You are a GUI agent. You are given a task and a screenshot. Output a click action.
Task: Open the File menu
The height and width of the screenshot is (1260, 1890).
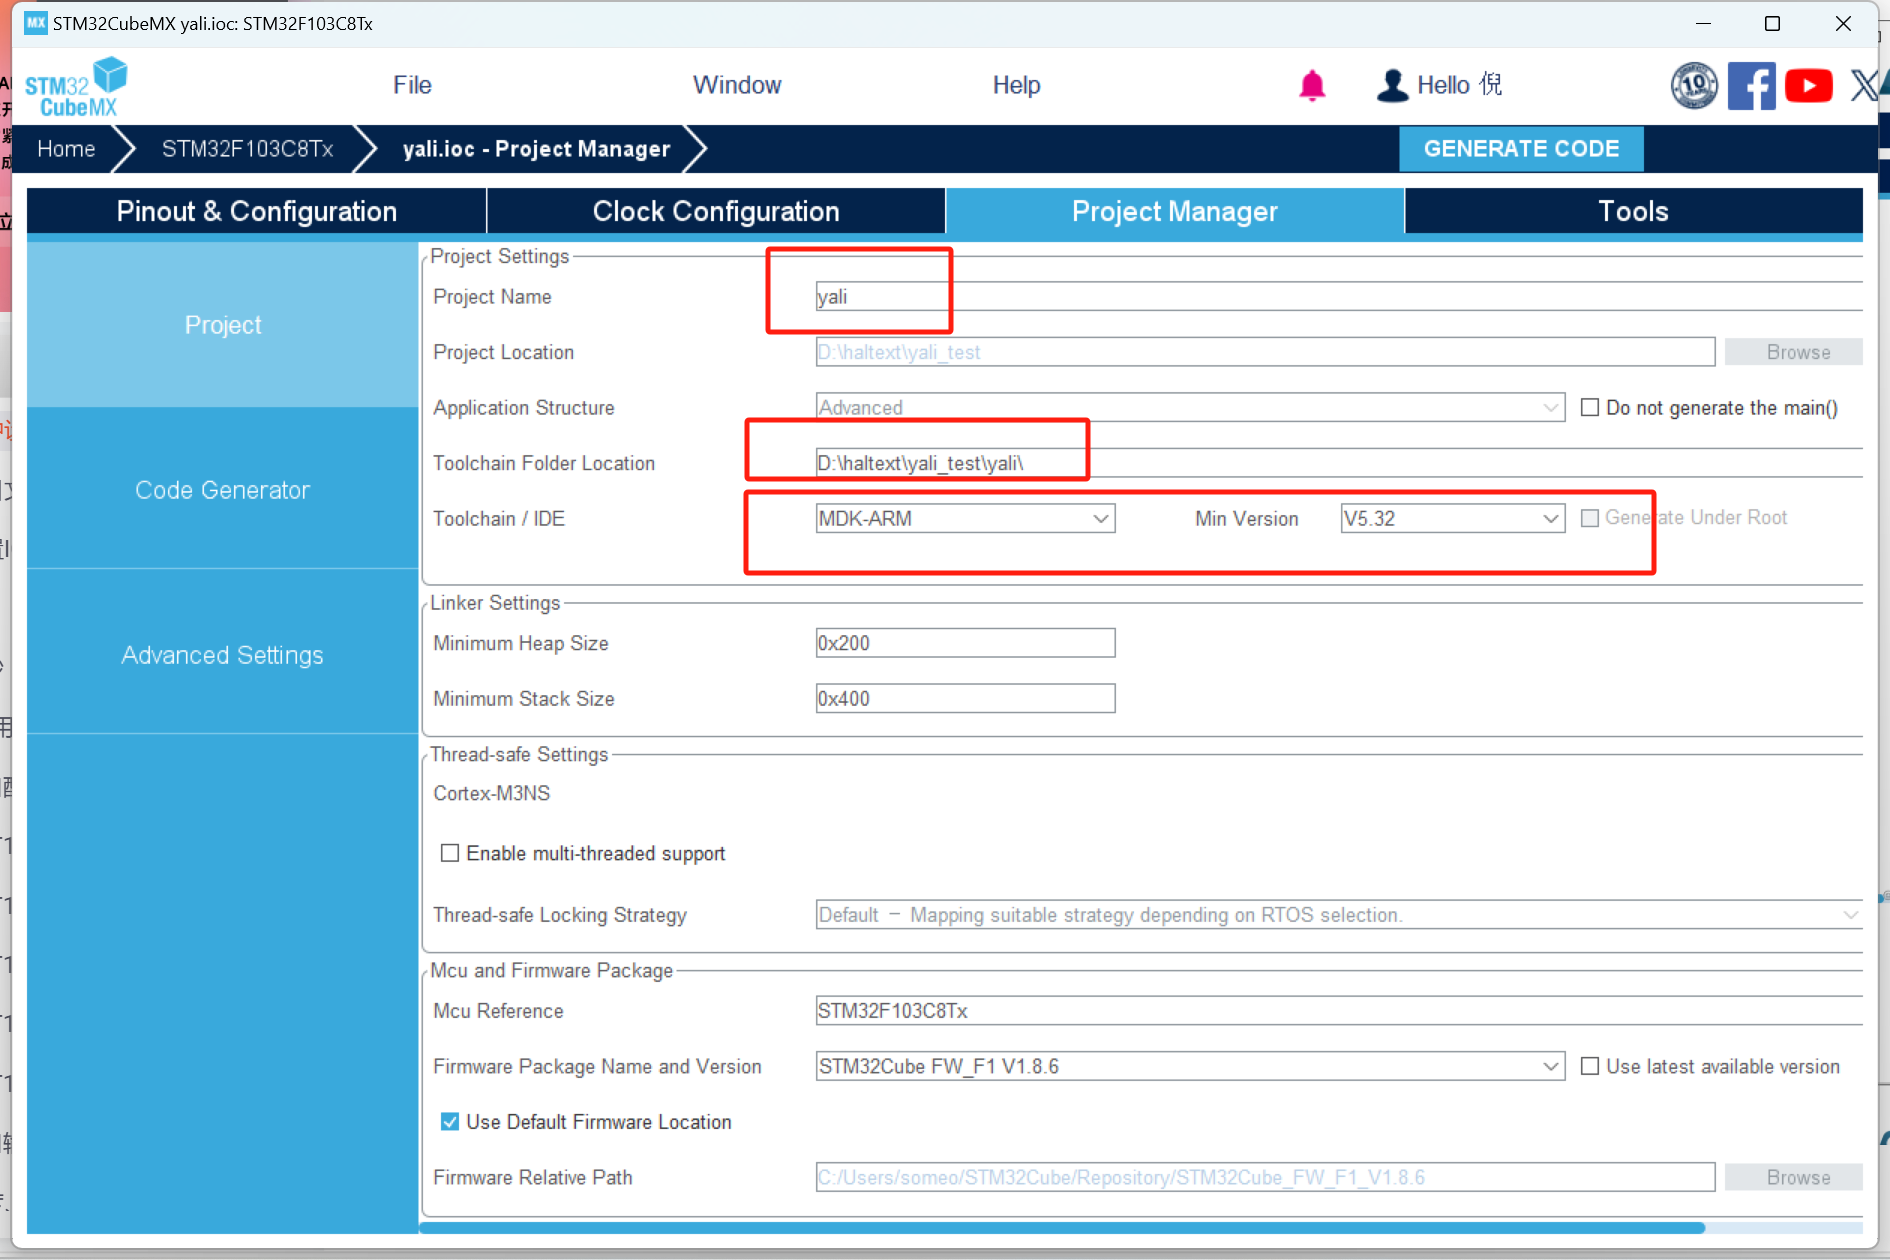coord(412,85)
